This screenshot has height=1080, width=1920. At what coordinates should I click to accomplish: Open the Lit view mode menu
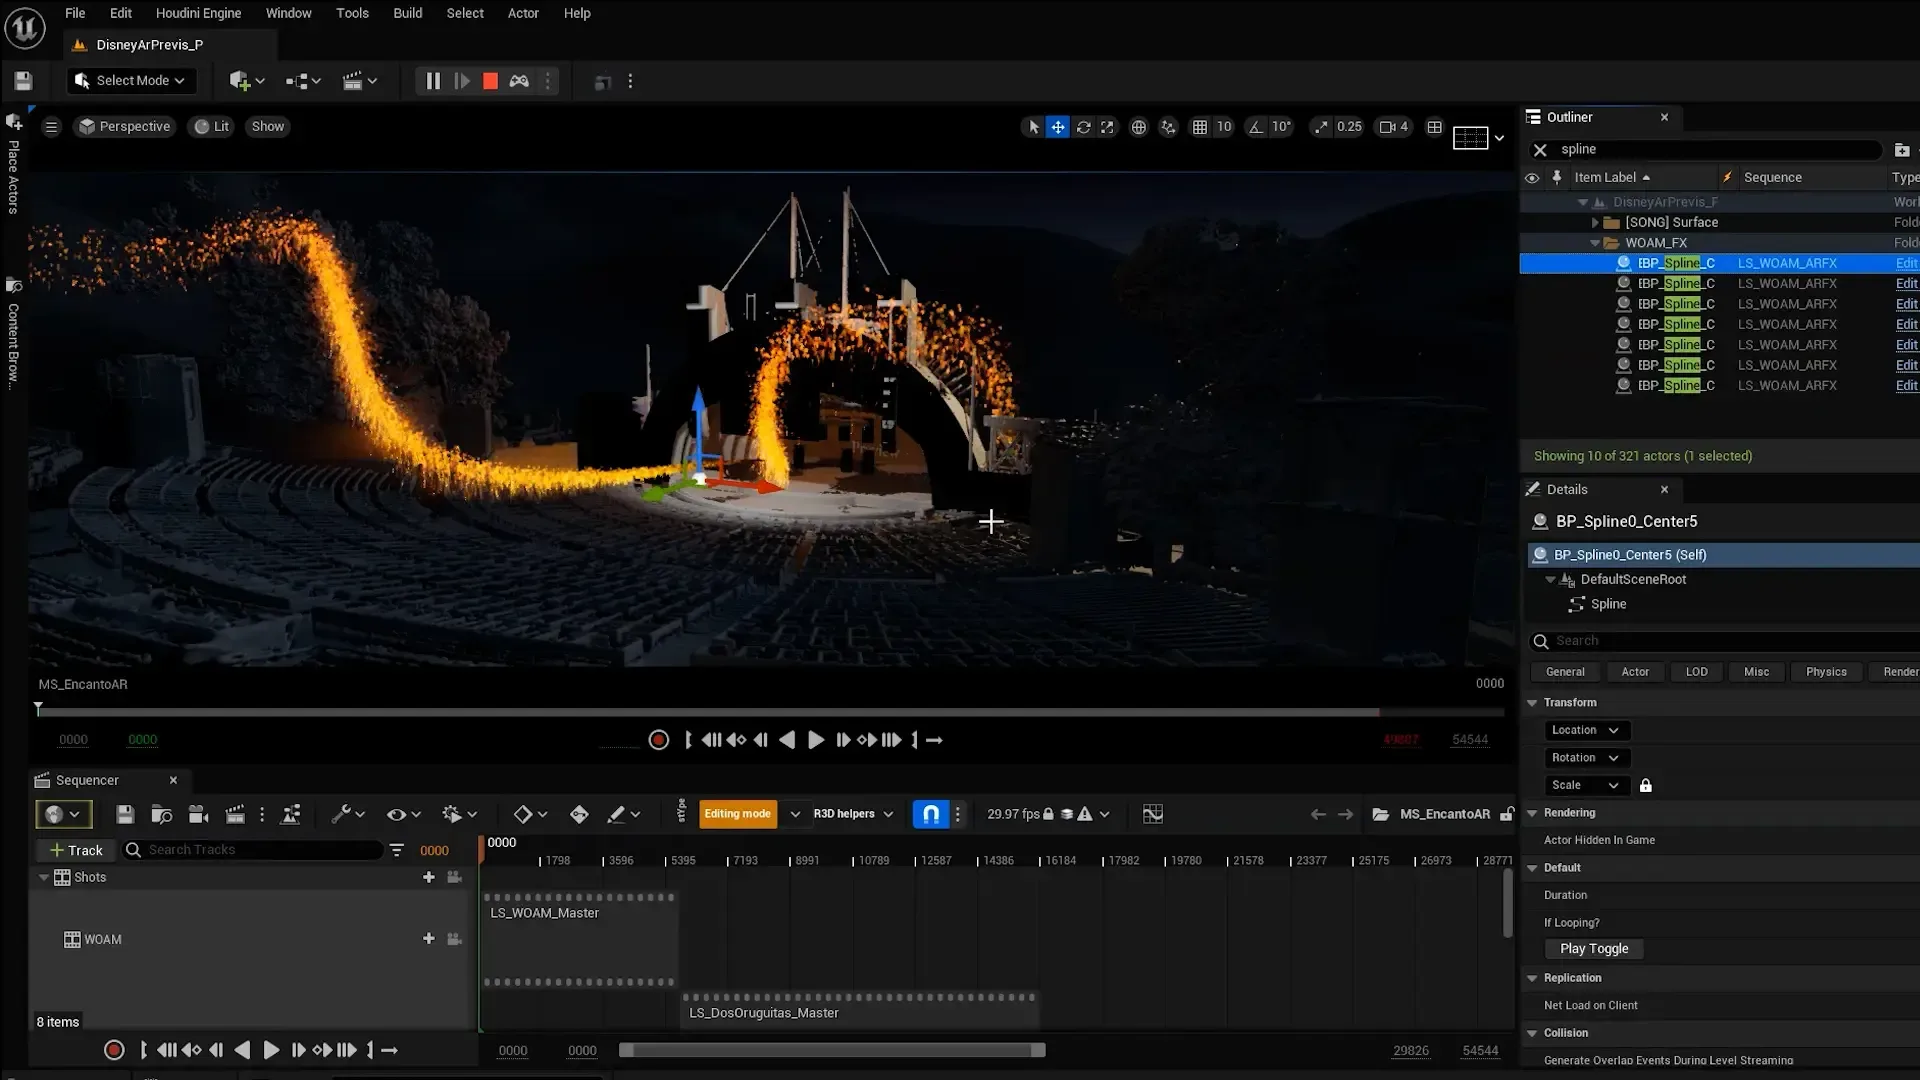coord(212,127)
